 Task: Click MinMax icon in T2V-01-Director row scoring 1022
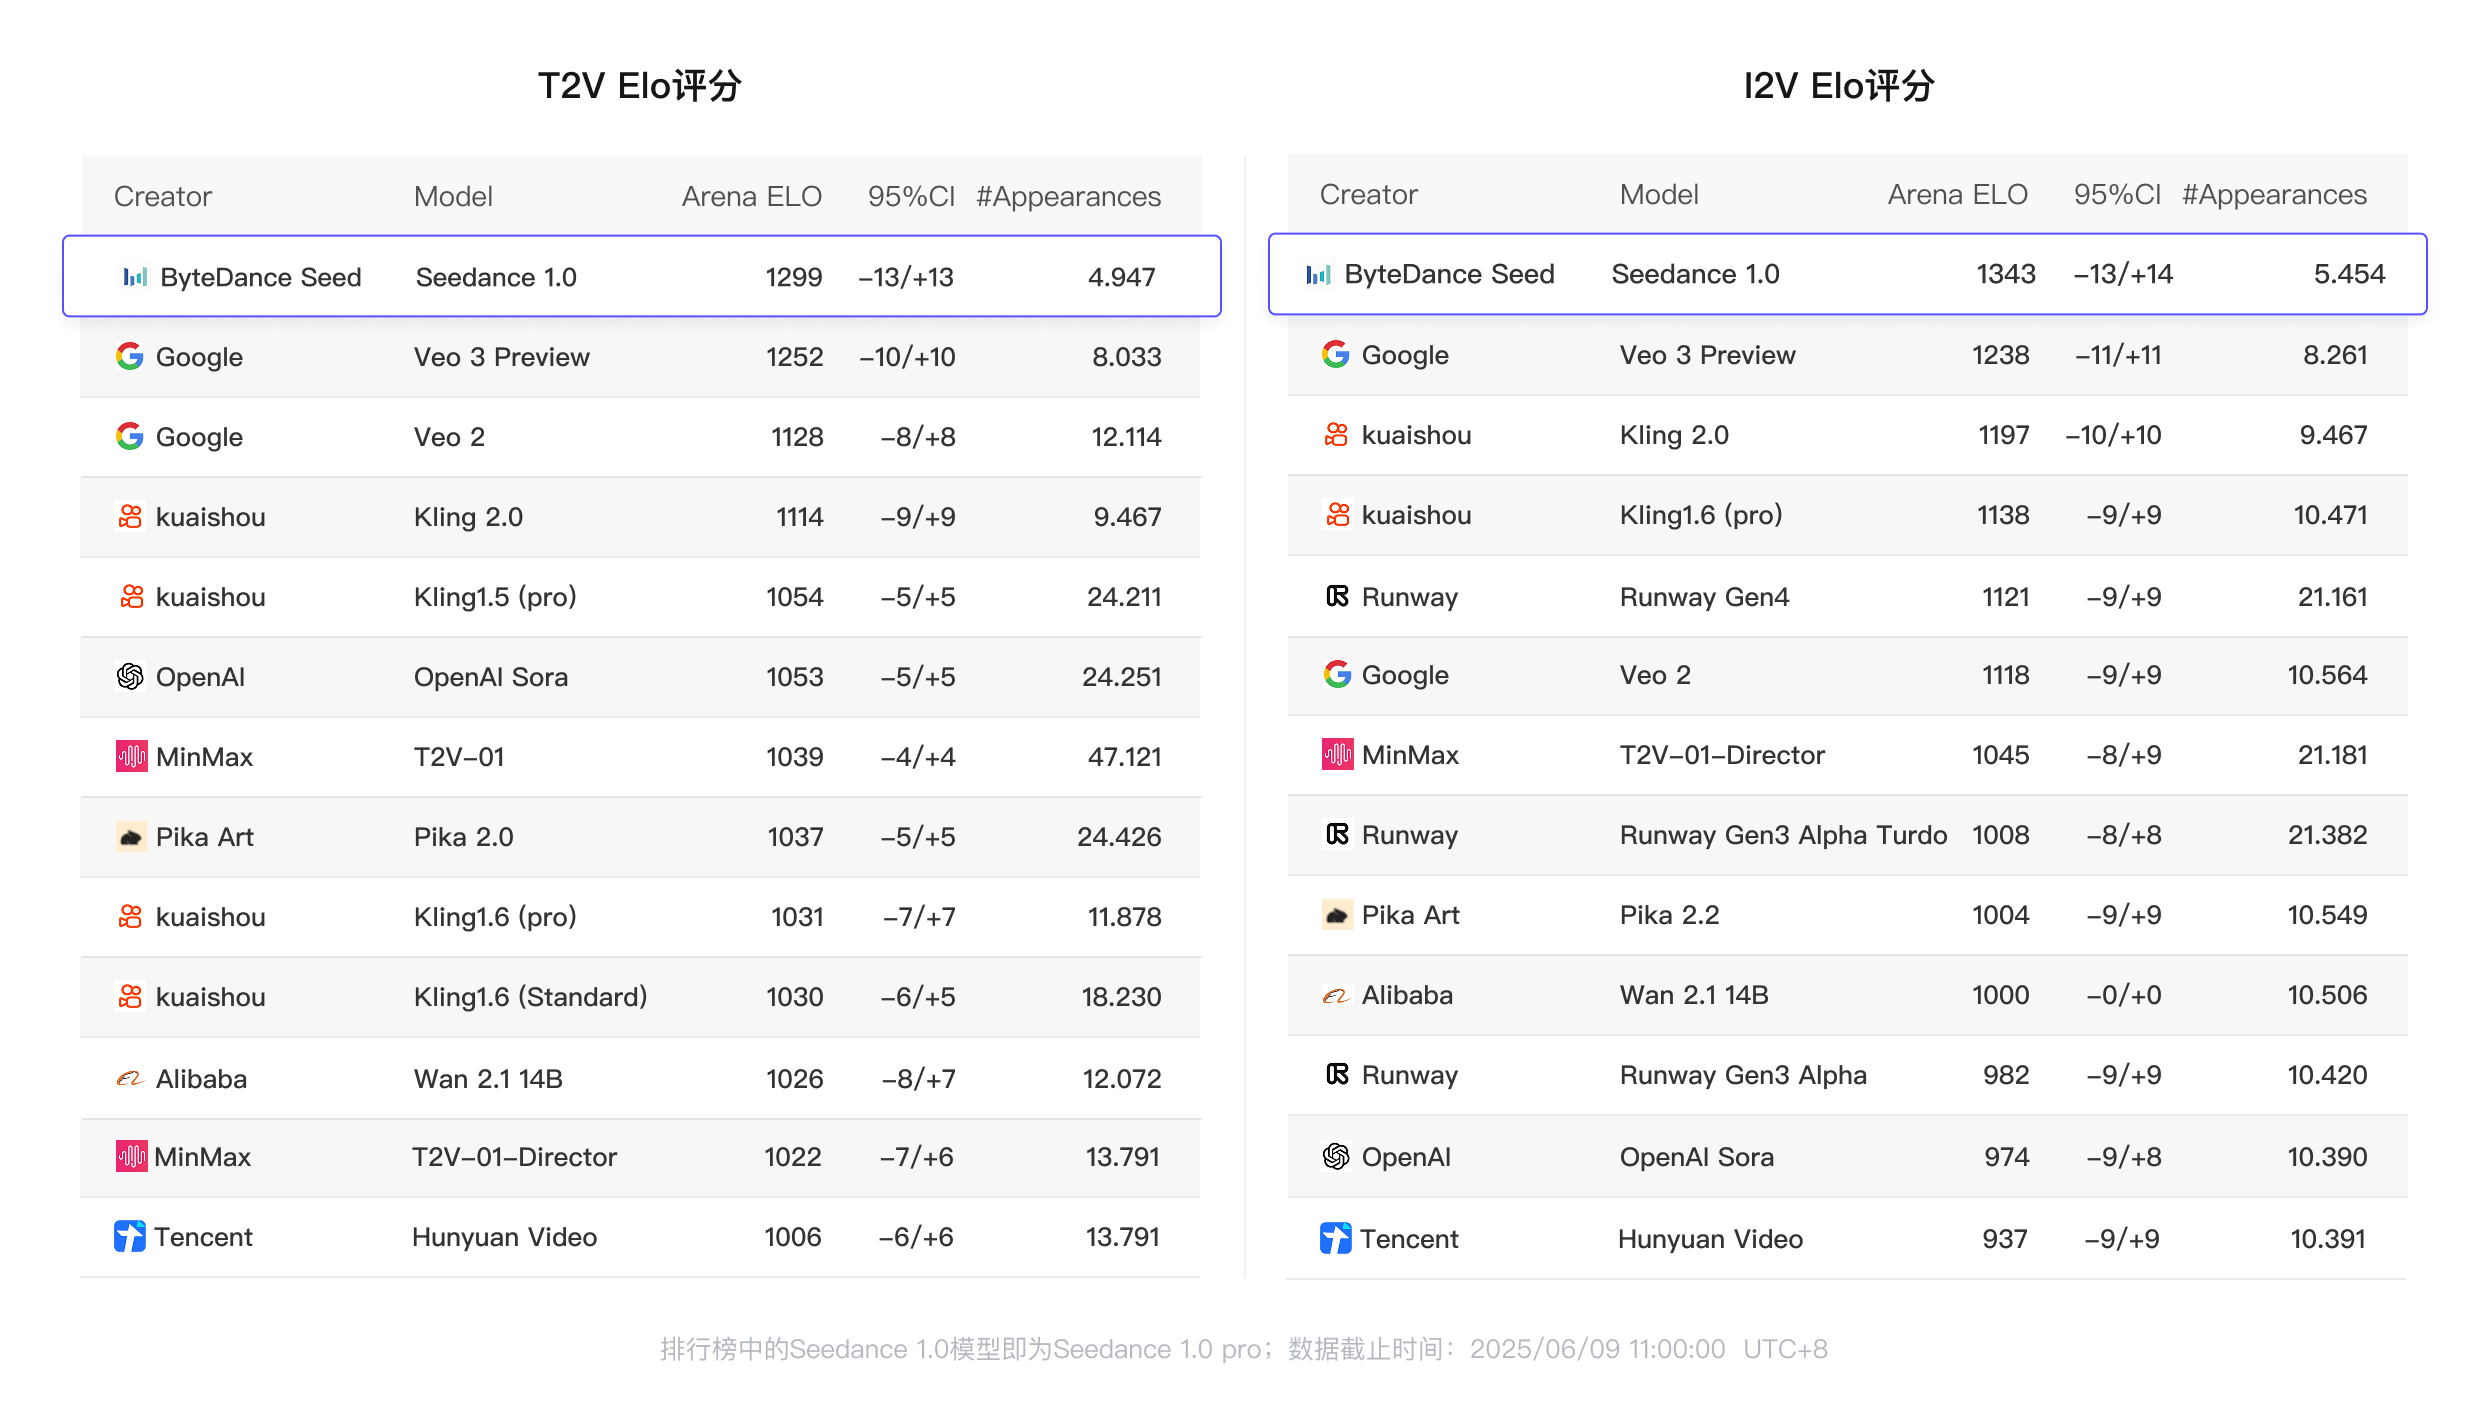[131, 1156]
